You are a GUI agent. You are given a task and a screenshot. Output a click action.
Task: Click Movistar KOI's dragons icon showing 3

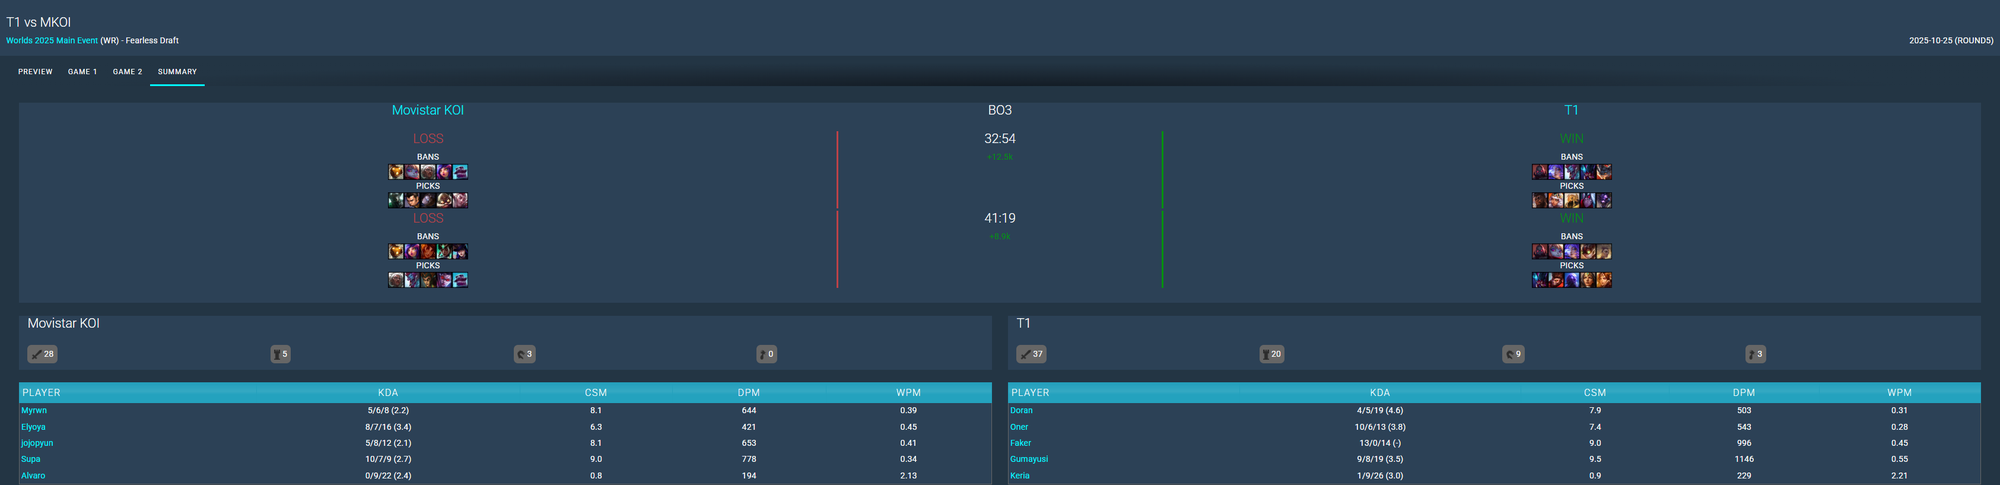pos(524,354)
